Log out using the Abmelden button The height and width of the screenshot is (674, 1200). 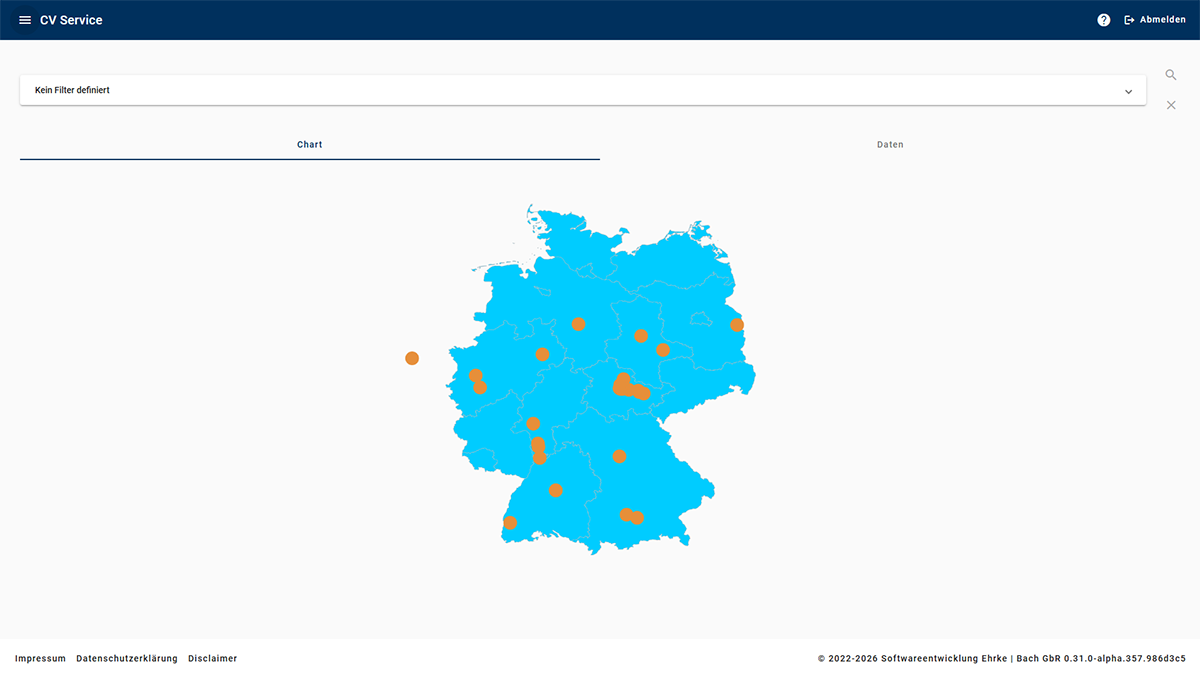[1155, 20]
